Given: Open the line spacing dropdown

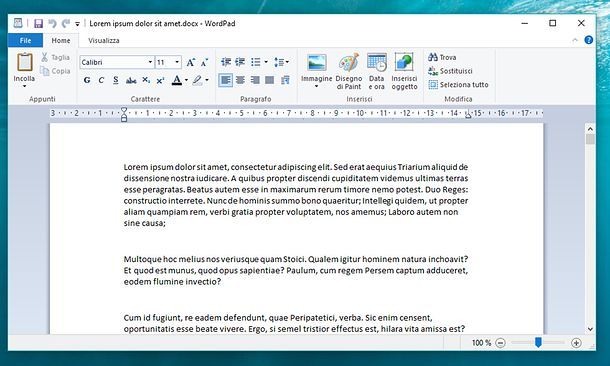Looking at the screenshot, I should pos(281,62).
